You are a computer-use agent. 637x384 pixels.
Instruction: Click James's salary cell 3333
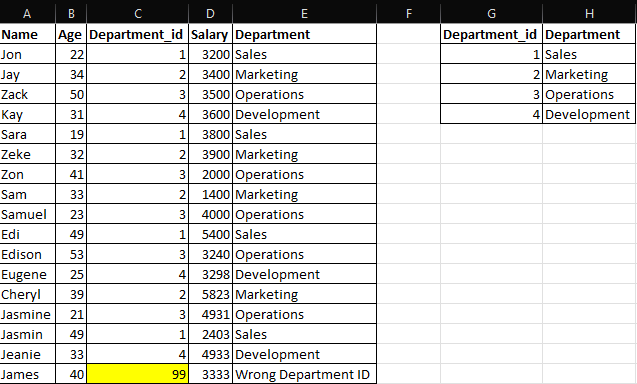click(210, 374)
